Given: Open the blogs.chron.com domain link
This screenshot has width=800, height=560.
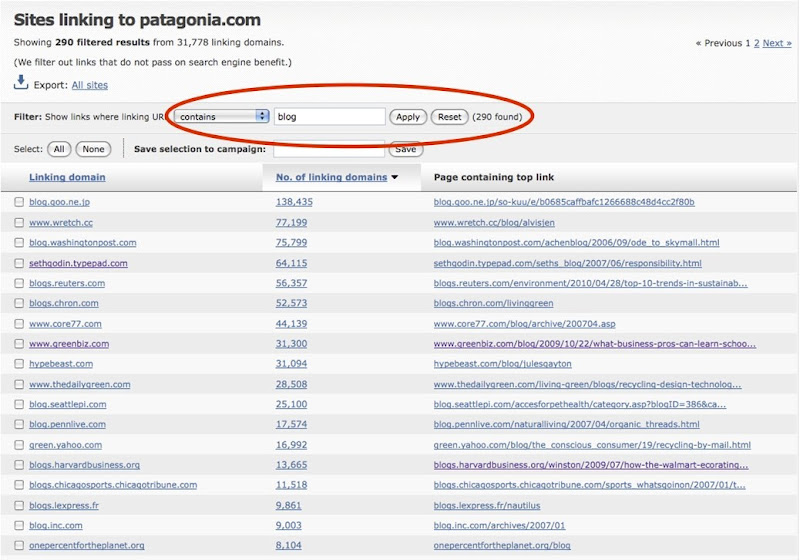Looking at the screenshot, I should tap(64, 303).
